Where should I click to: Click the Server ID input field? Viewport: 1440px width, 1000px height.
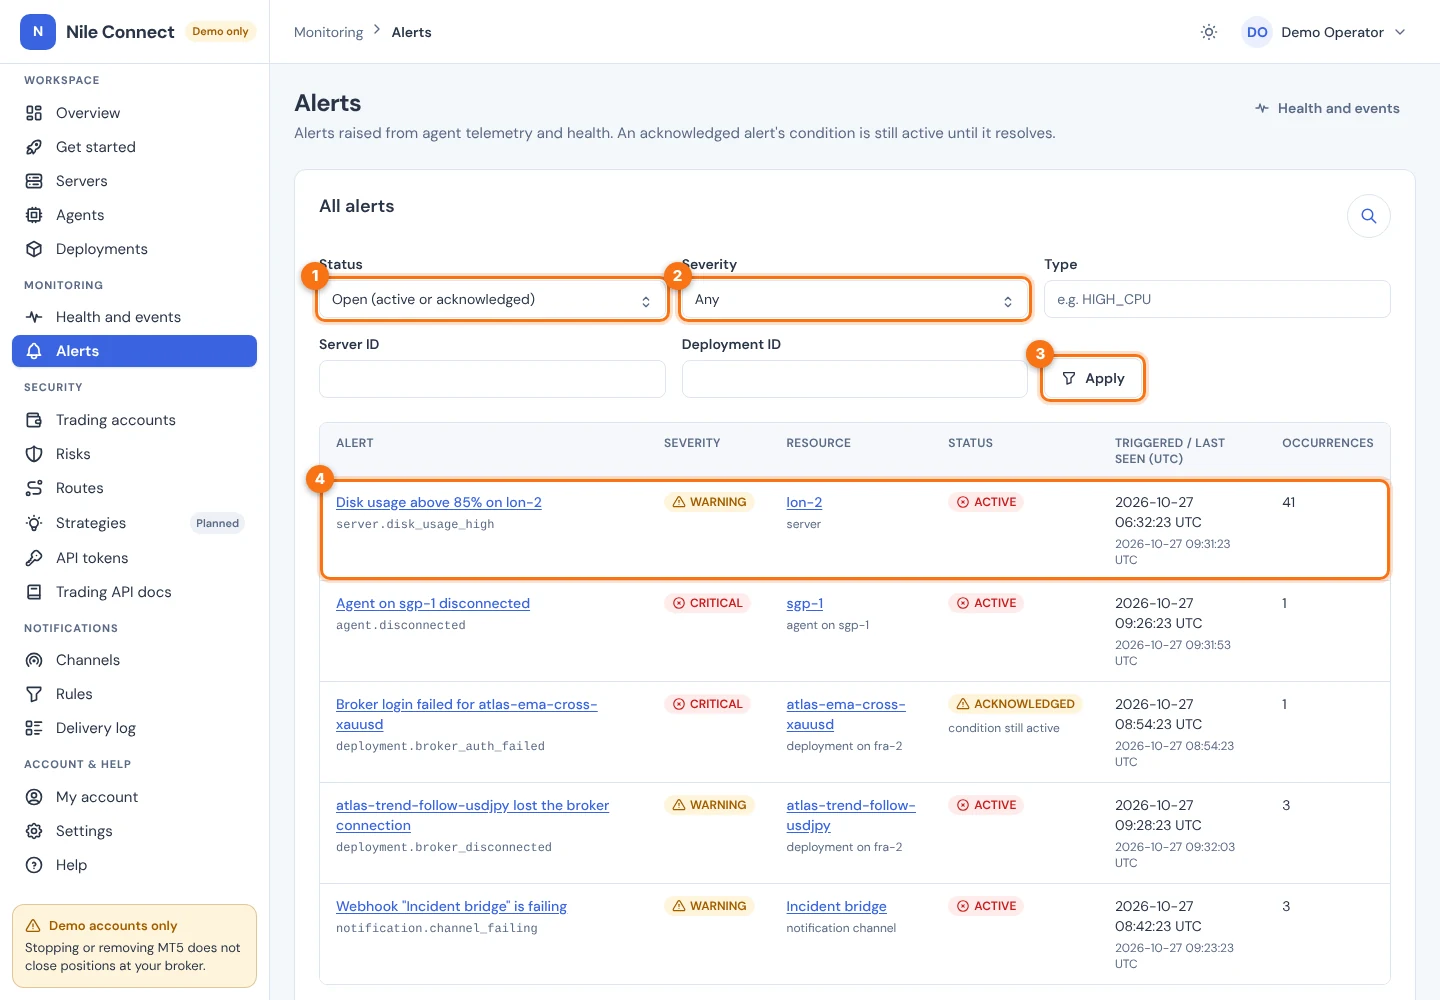(x=492, y=379)
